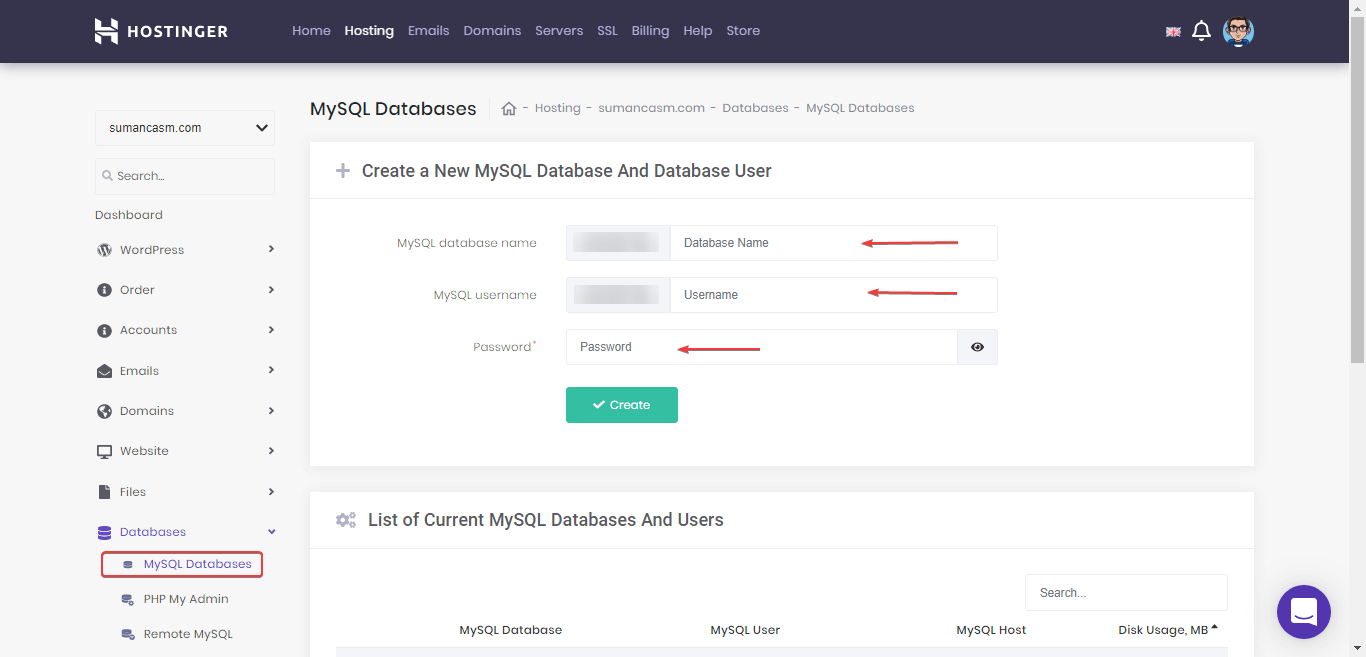Screen dimensions: 1366x657
Task: Click the Database Name input field
Action: (x=834, y=243)
